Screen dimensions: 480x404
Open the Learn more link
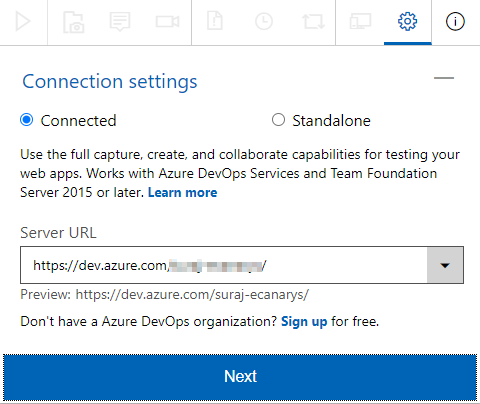pyautogui.click(x=183, y=193)
